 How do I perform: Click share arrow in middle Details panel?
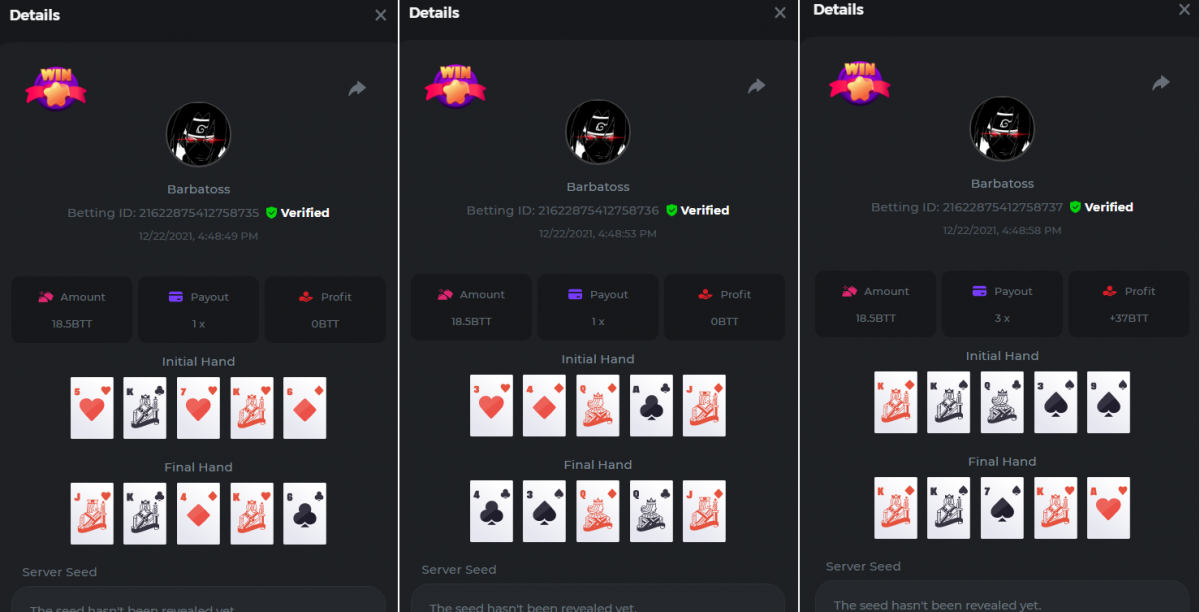click(757, 87)
